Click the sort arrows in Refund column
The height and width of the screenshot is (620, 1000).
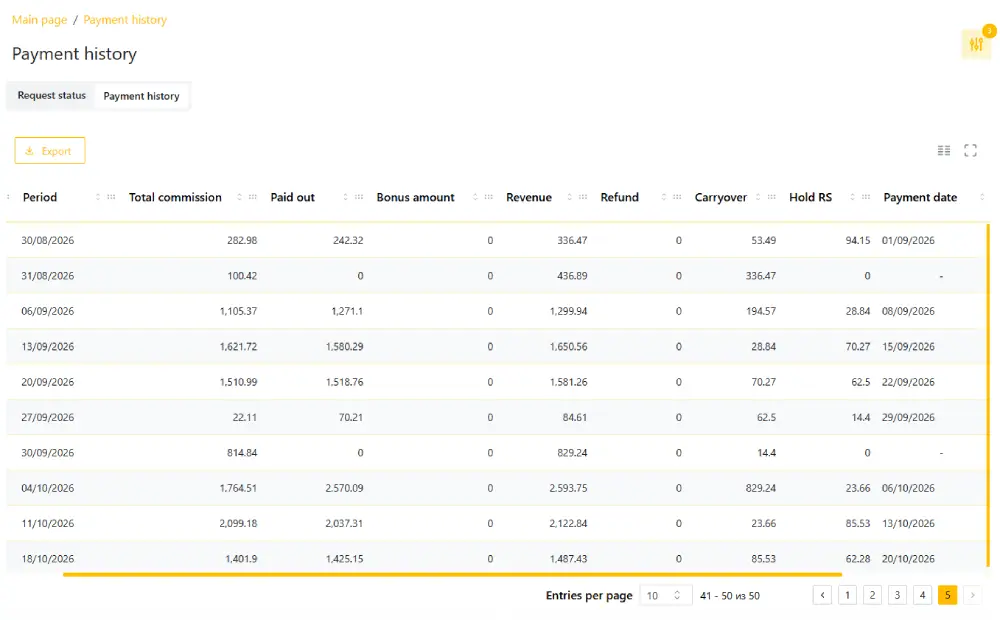point(664,197)
